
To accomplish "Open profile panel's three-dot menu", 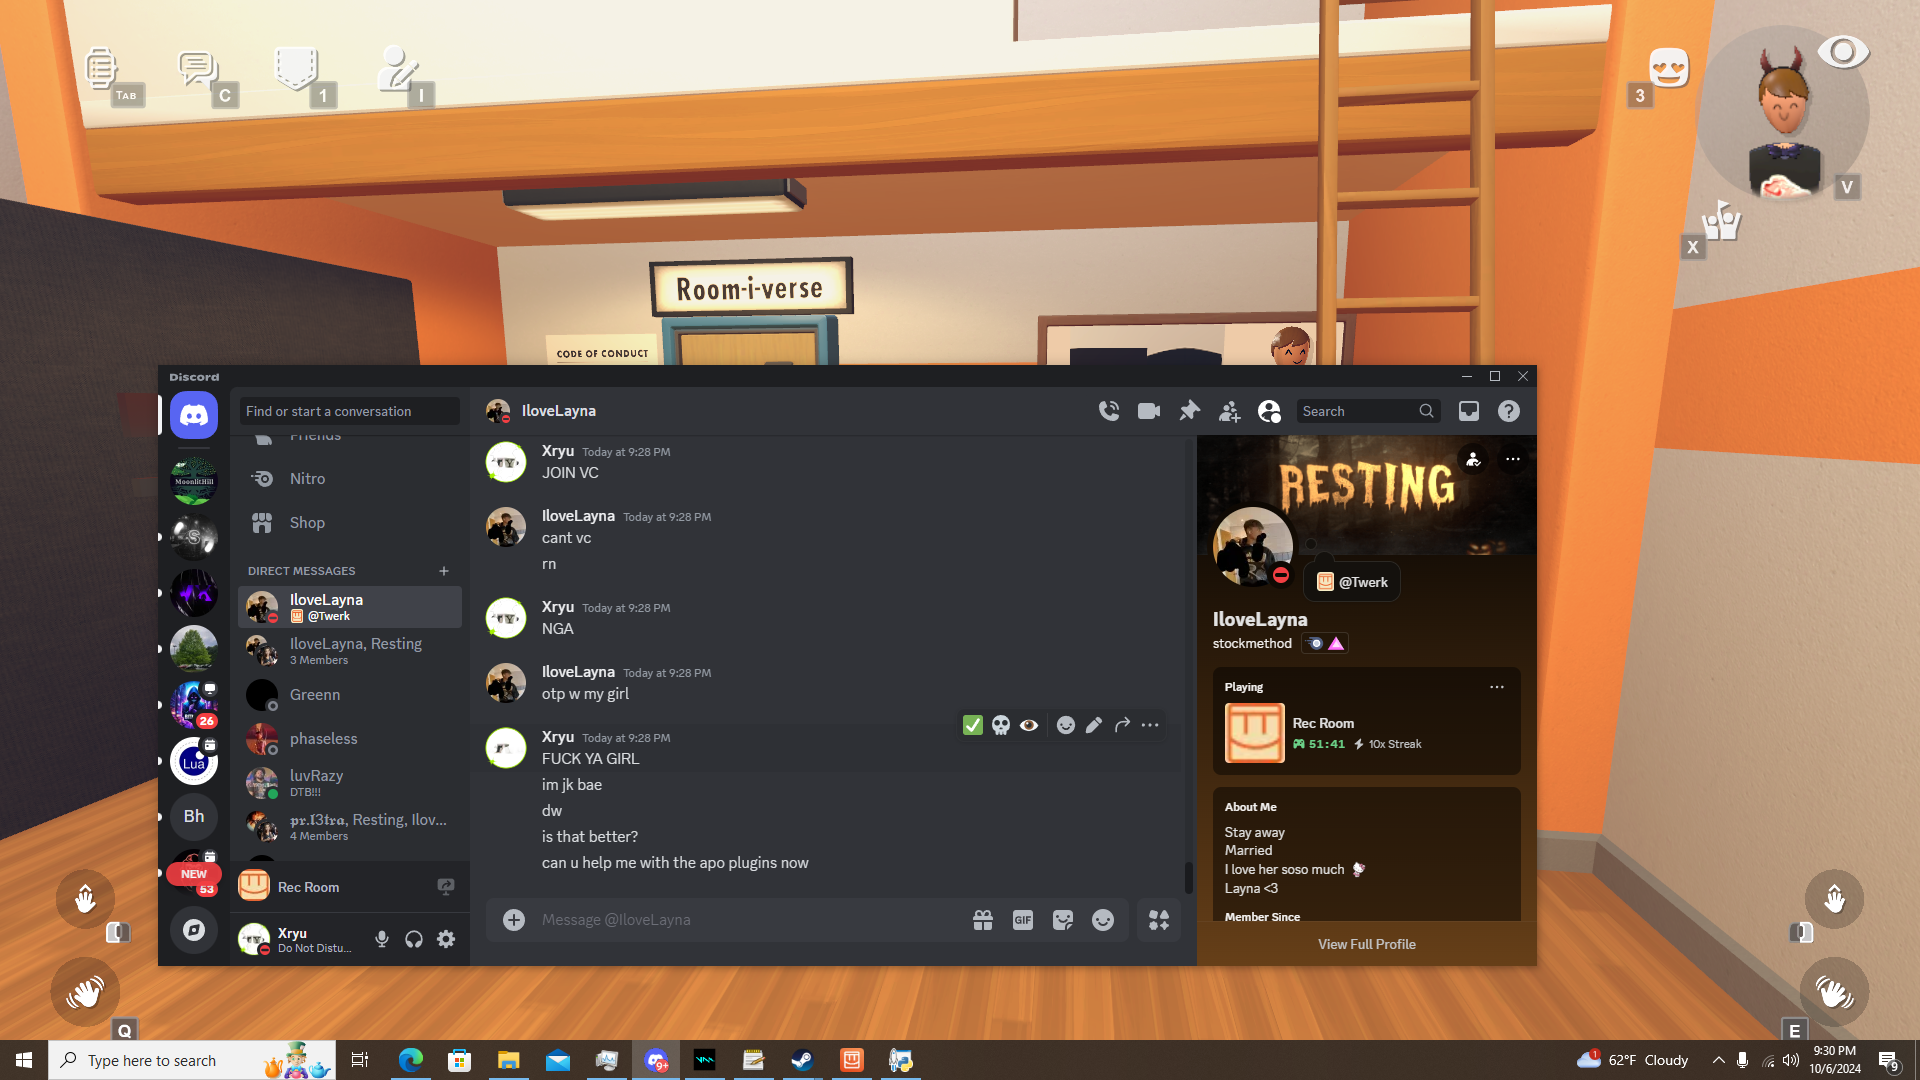I will click(x=1512, y=459).
